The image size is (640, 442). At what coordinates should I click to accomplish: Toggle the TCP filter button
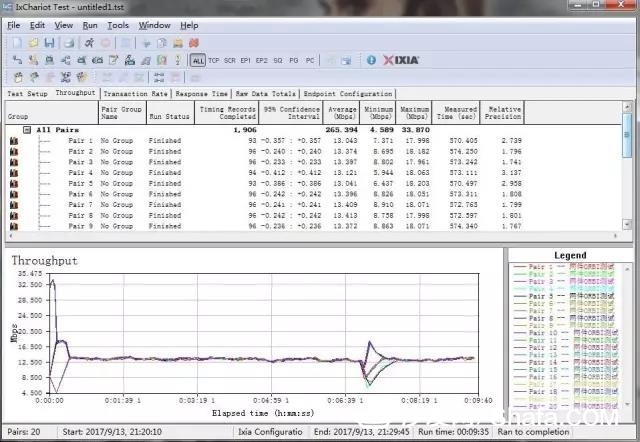[213, 60]
